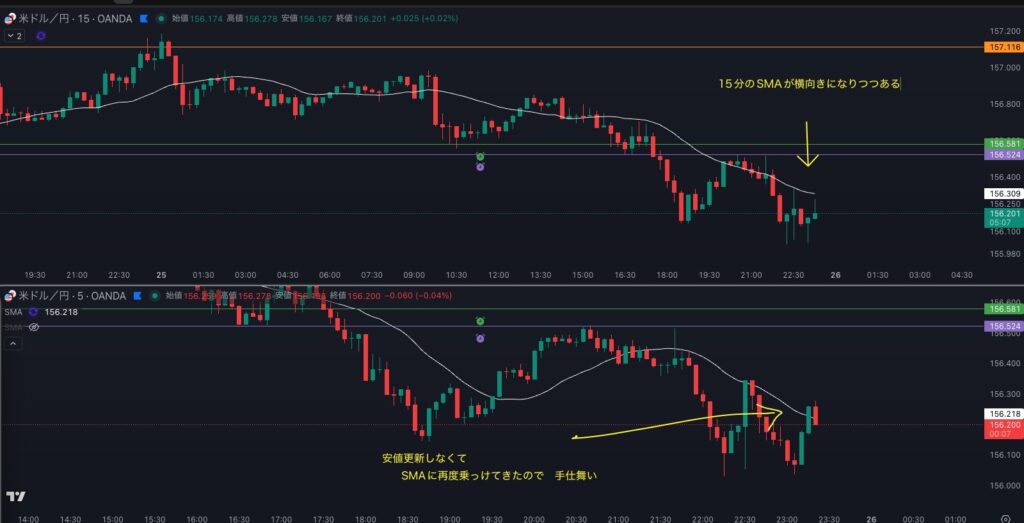Click the TradingView logo in bottom-left corner
This screenshot has width=1024, height=523.
(x=16, y=496)
